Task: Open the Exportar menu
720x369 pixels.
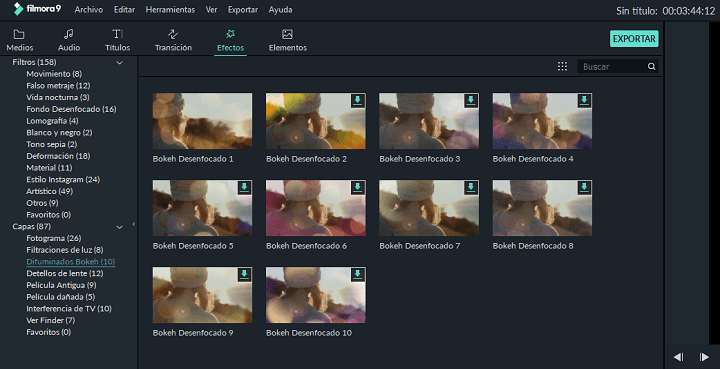Action: (243, 10)
